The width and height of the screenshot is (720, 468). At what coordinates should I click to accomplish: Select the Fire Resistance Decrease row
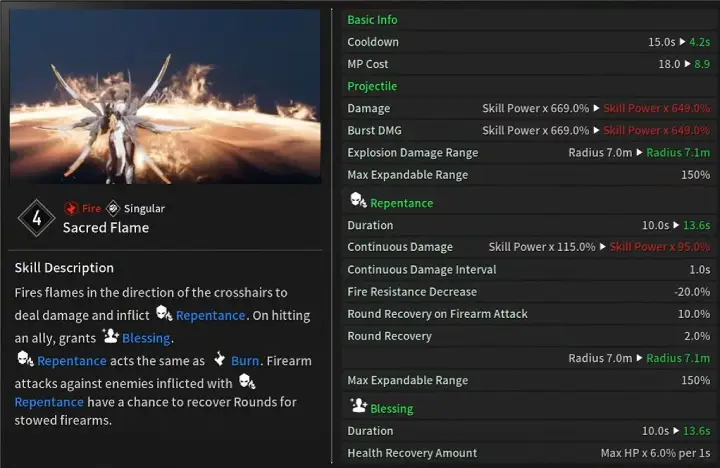click(528, 292)
